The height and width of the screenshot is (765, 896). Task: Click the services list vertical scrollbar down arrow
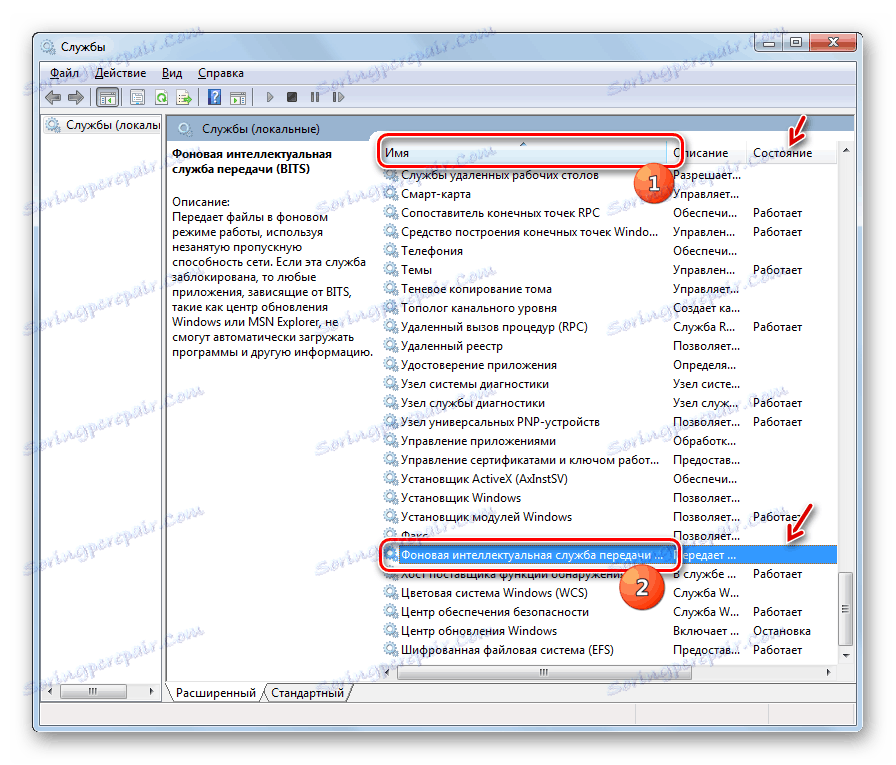(x=846, y=656)
